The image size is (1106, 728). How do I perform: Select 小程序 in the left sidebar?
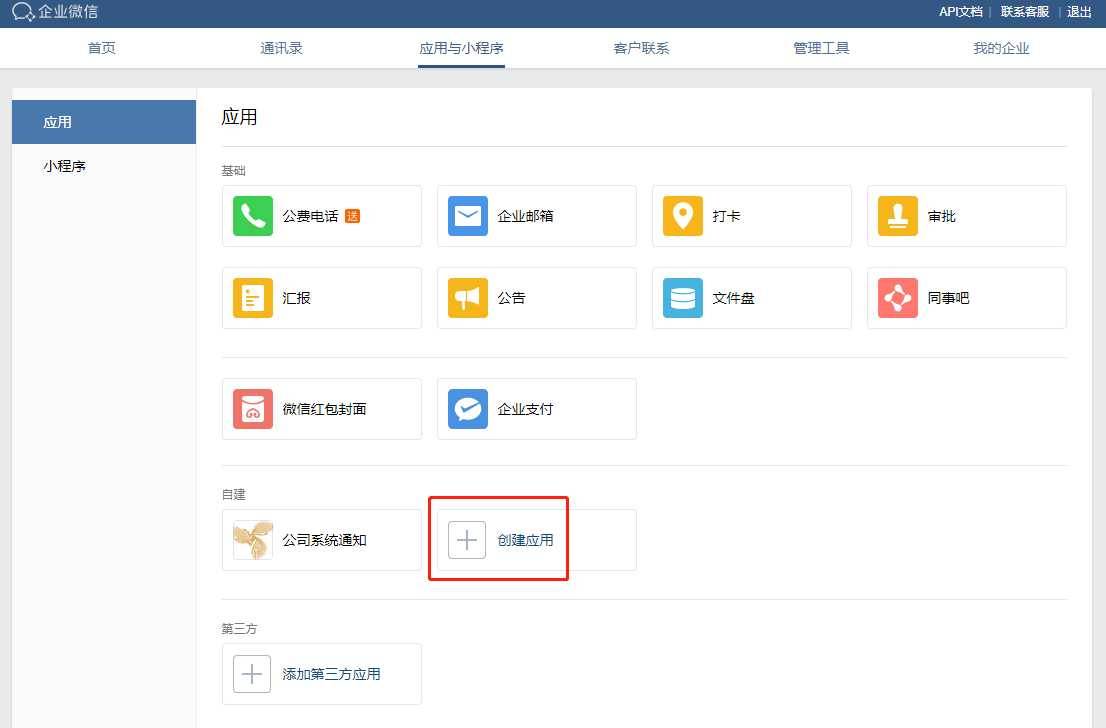coord(104,166)
